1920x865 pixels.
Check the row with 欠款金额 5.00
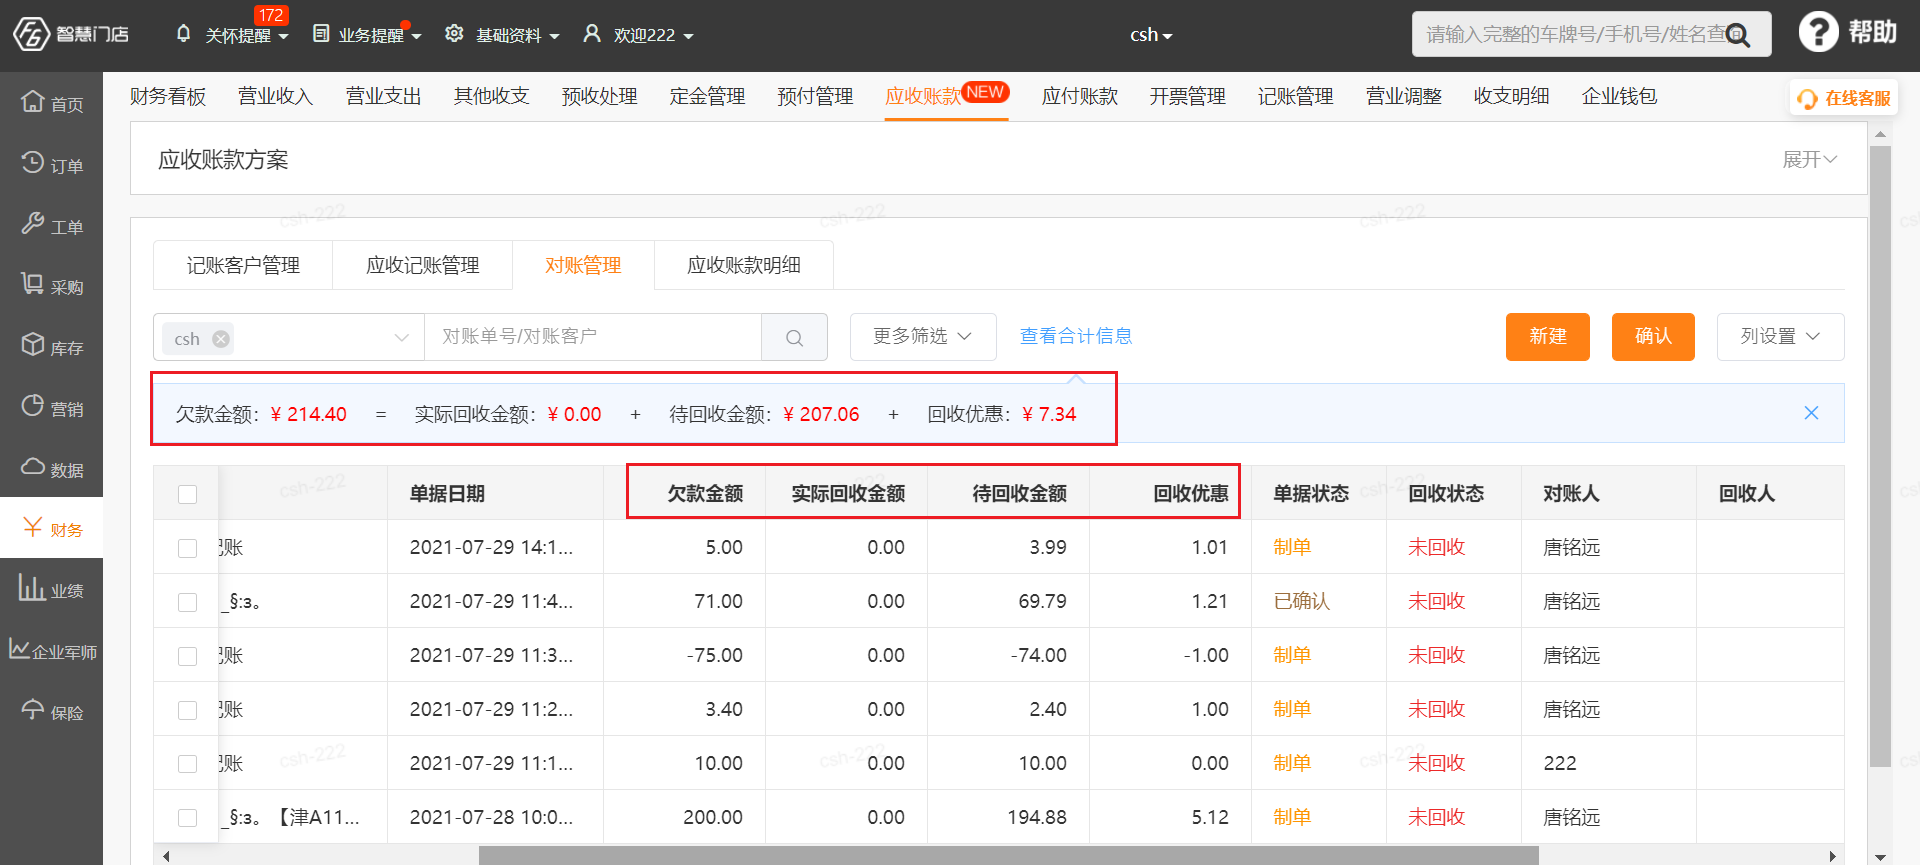click(x=187, y=548)
